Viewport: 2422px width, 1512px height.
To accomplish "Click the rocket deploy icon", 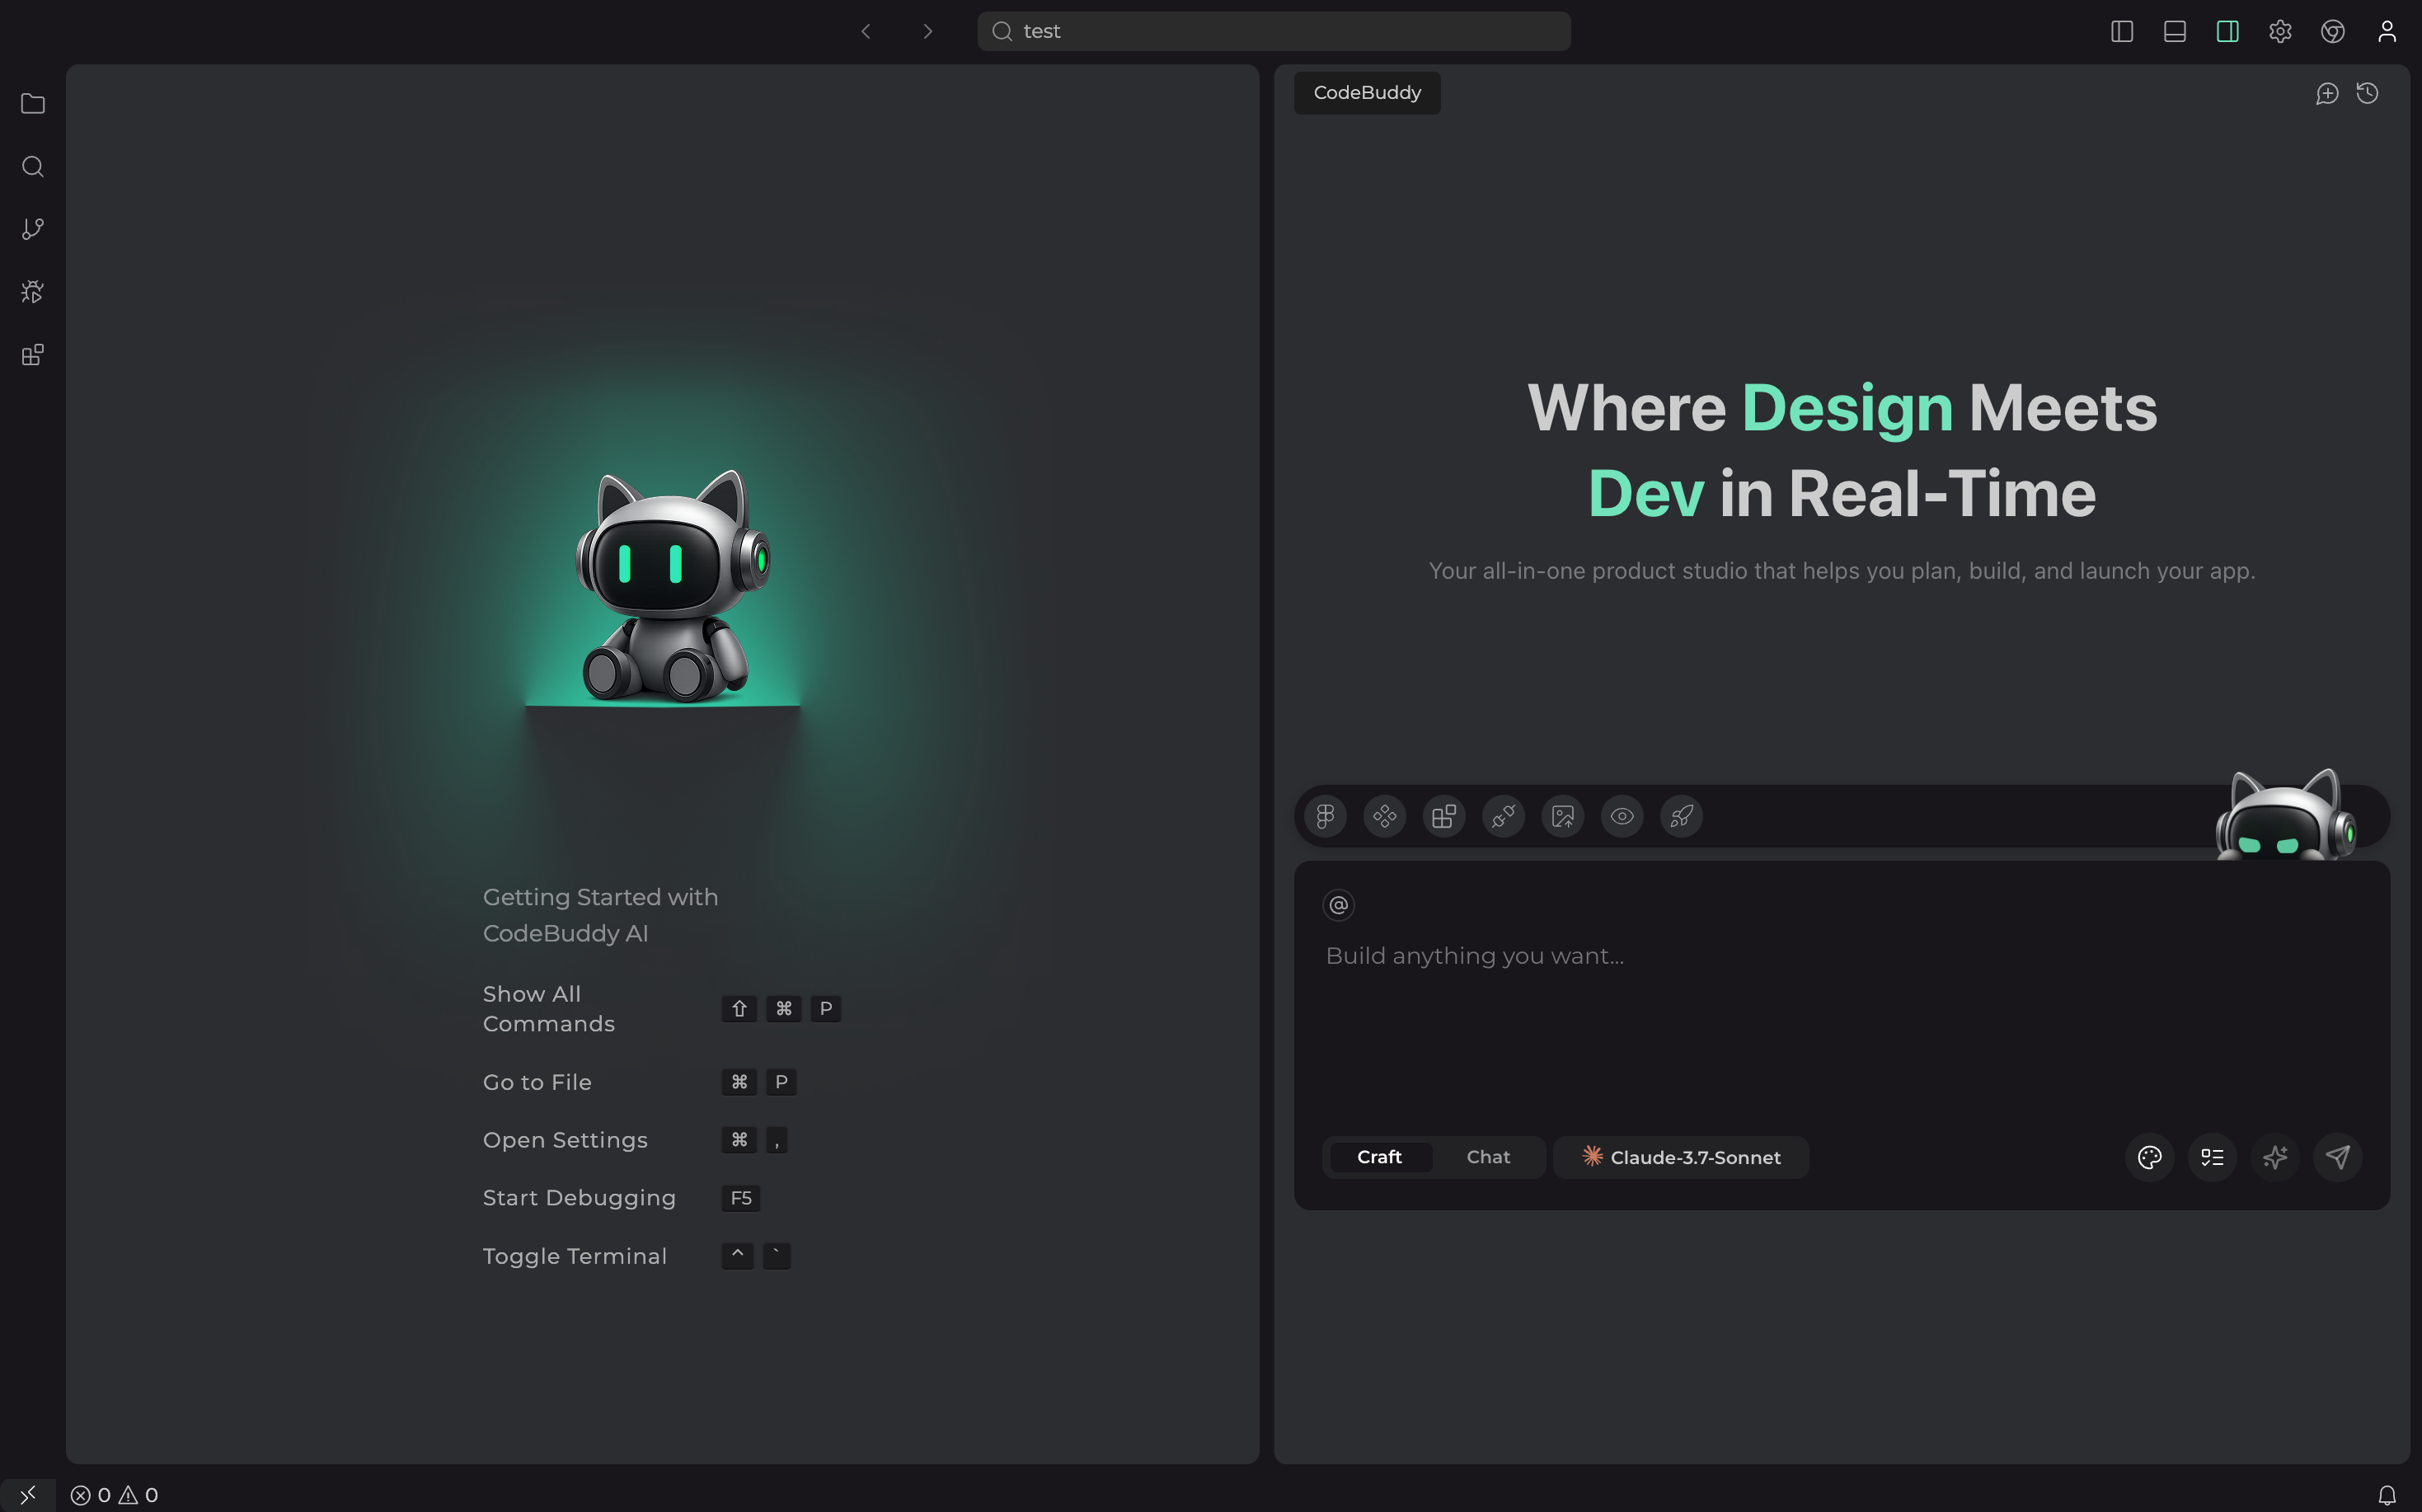I will (x=1681, y=817).
